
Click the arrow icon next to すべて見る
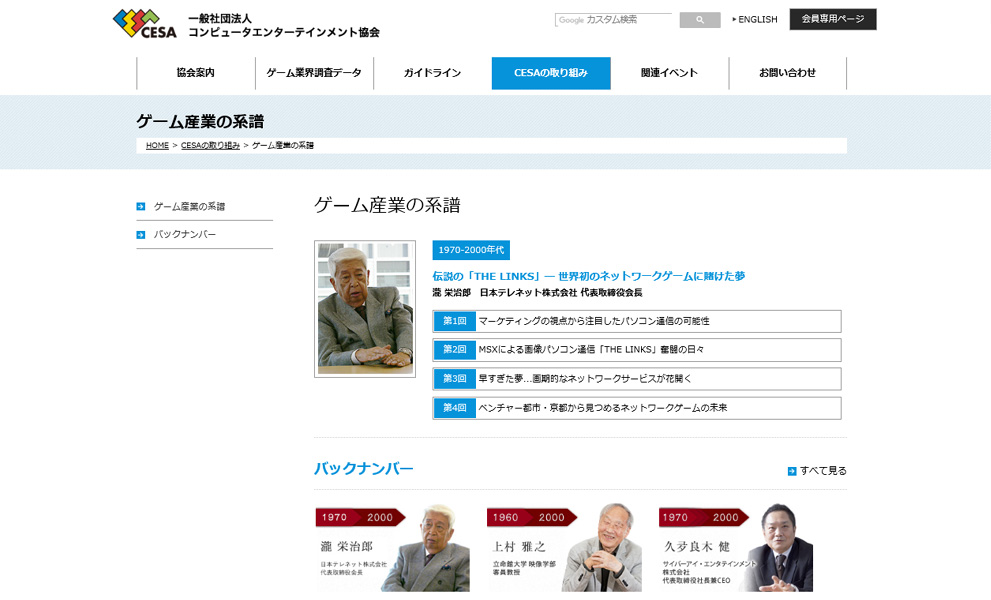tap(792, 471)
